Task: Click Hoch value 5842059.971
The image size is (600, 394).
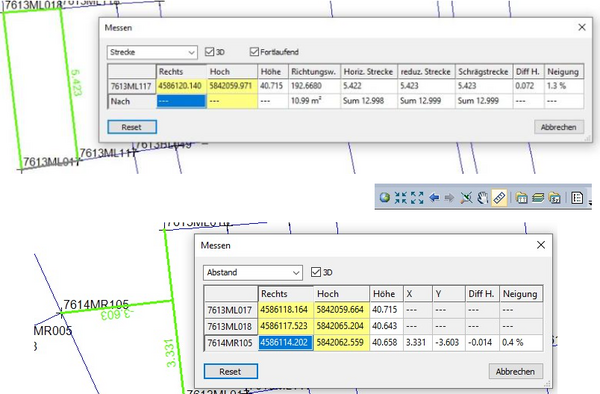Action: [232, 86]
